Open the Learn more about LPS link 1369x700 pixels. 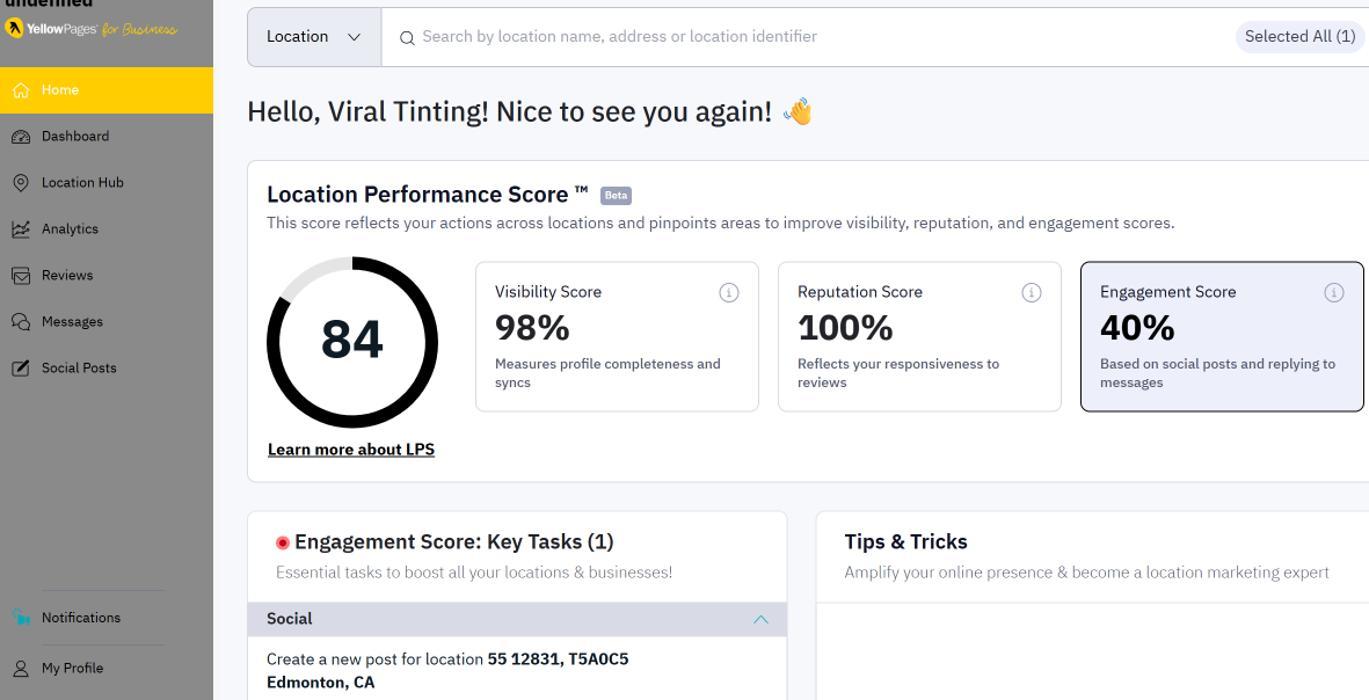coord(351,450)
